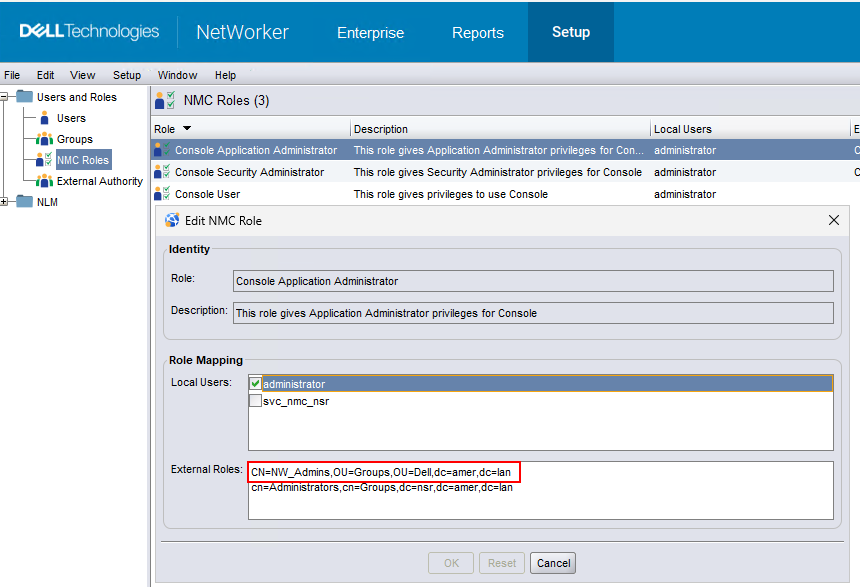Viewport: 860px width, 587px height.
Task: Click the NMC Roles (3) header icon
Action: click(165, 100)
